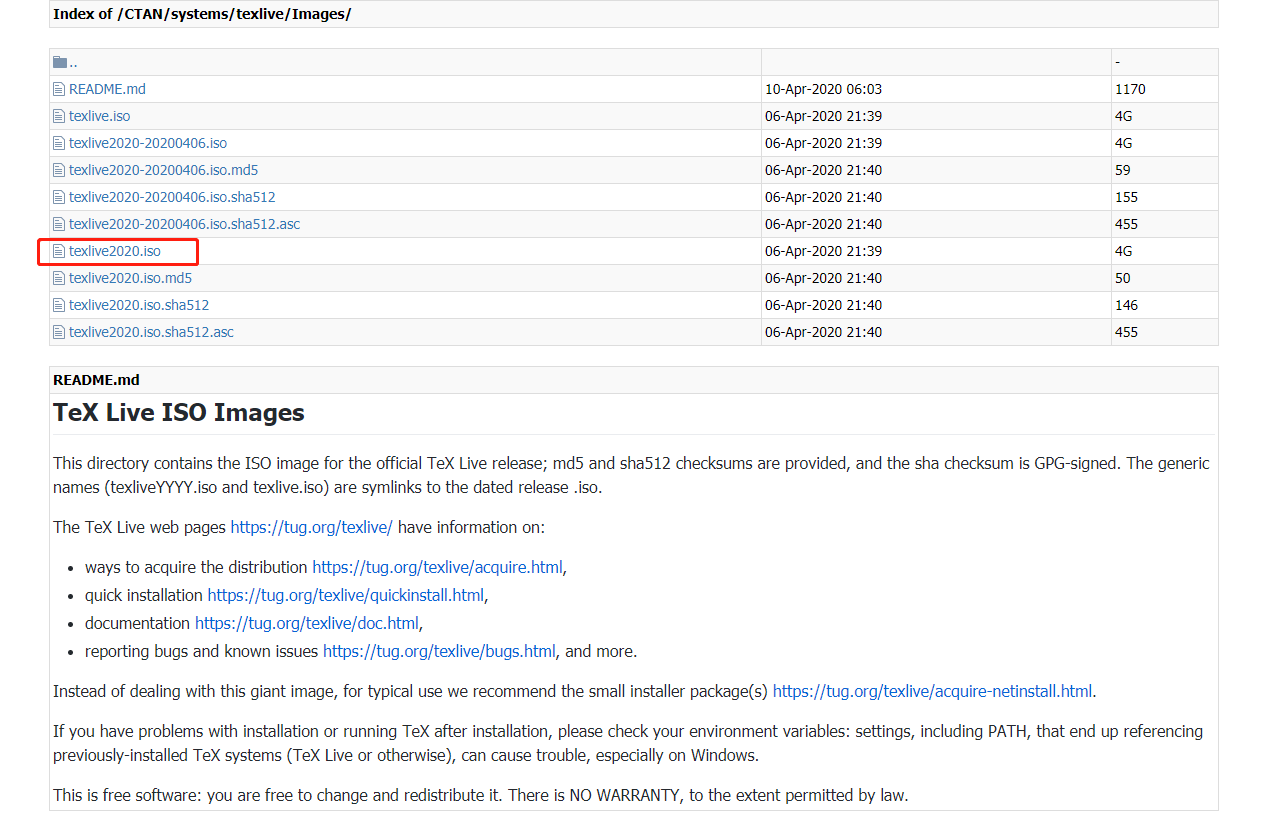The height and width of the screenshot is (838, 1281).
Task: Open the texlive bugs.html link
Action: [439, 651]
